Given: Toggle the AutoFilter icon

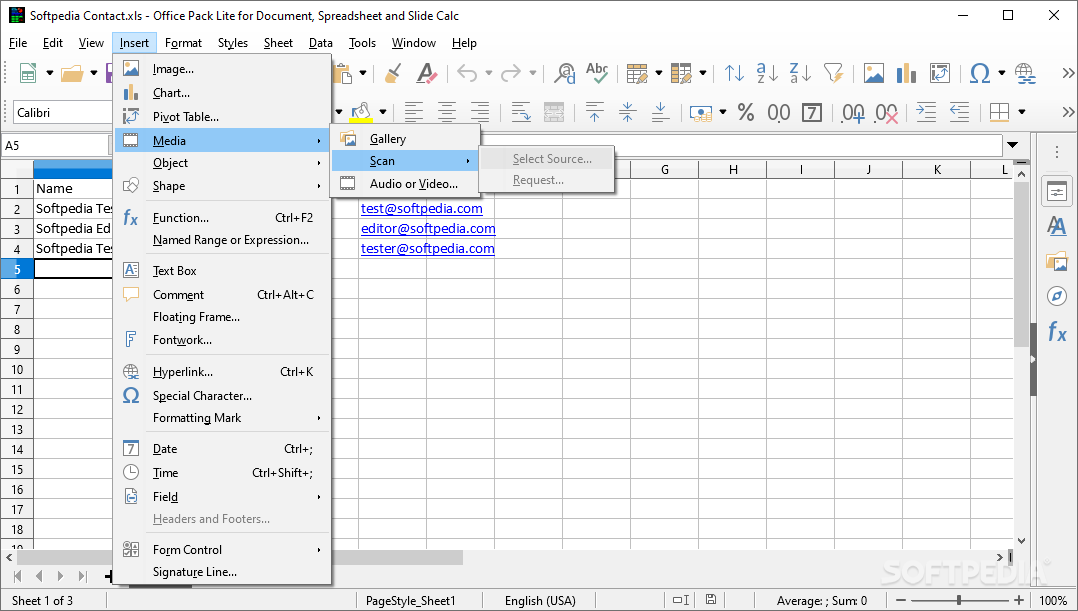Looking at the screenshot, I should (833, 73).
